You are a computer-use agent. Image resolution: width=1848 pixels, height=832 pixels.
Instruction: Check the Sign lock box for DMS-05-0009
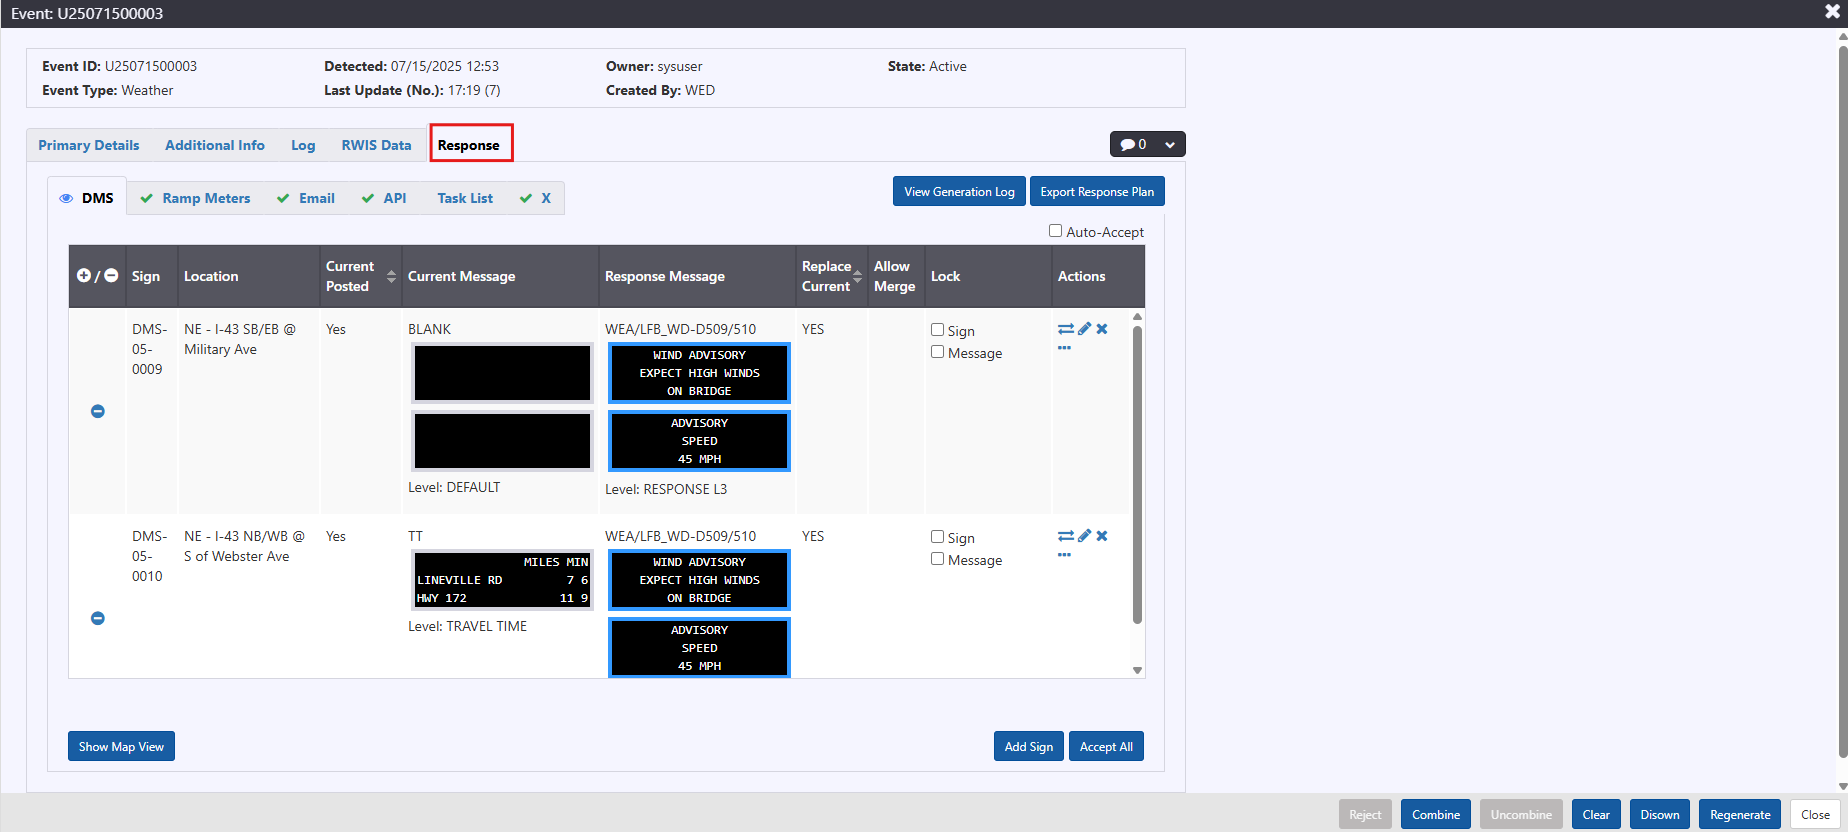pos(938,330)
